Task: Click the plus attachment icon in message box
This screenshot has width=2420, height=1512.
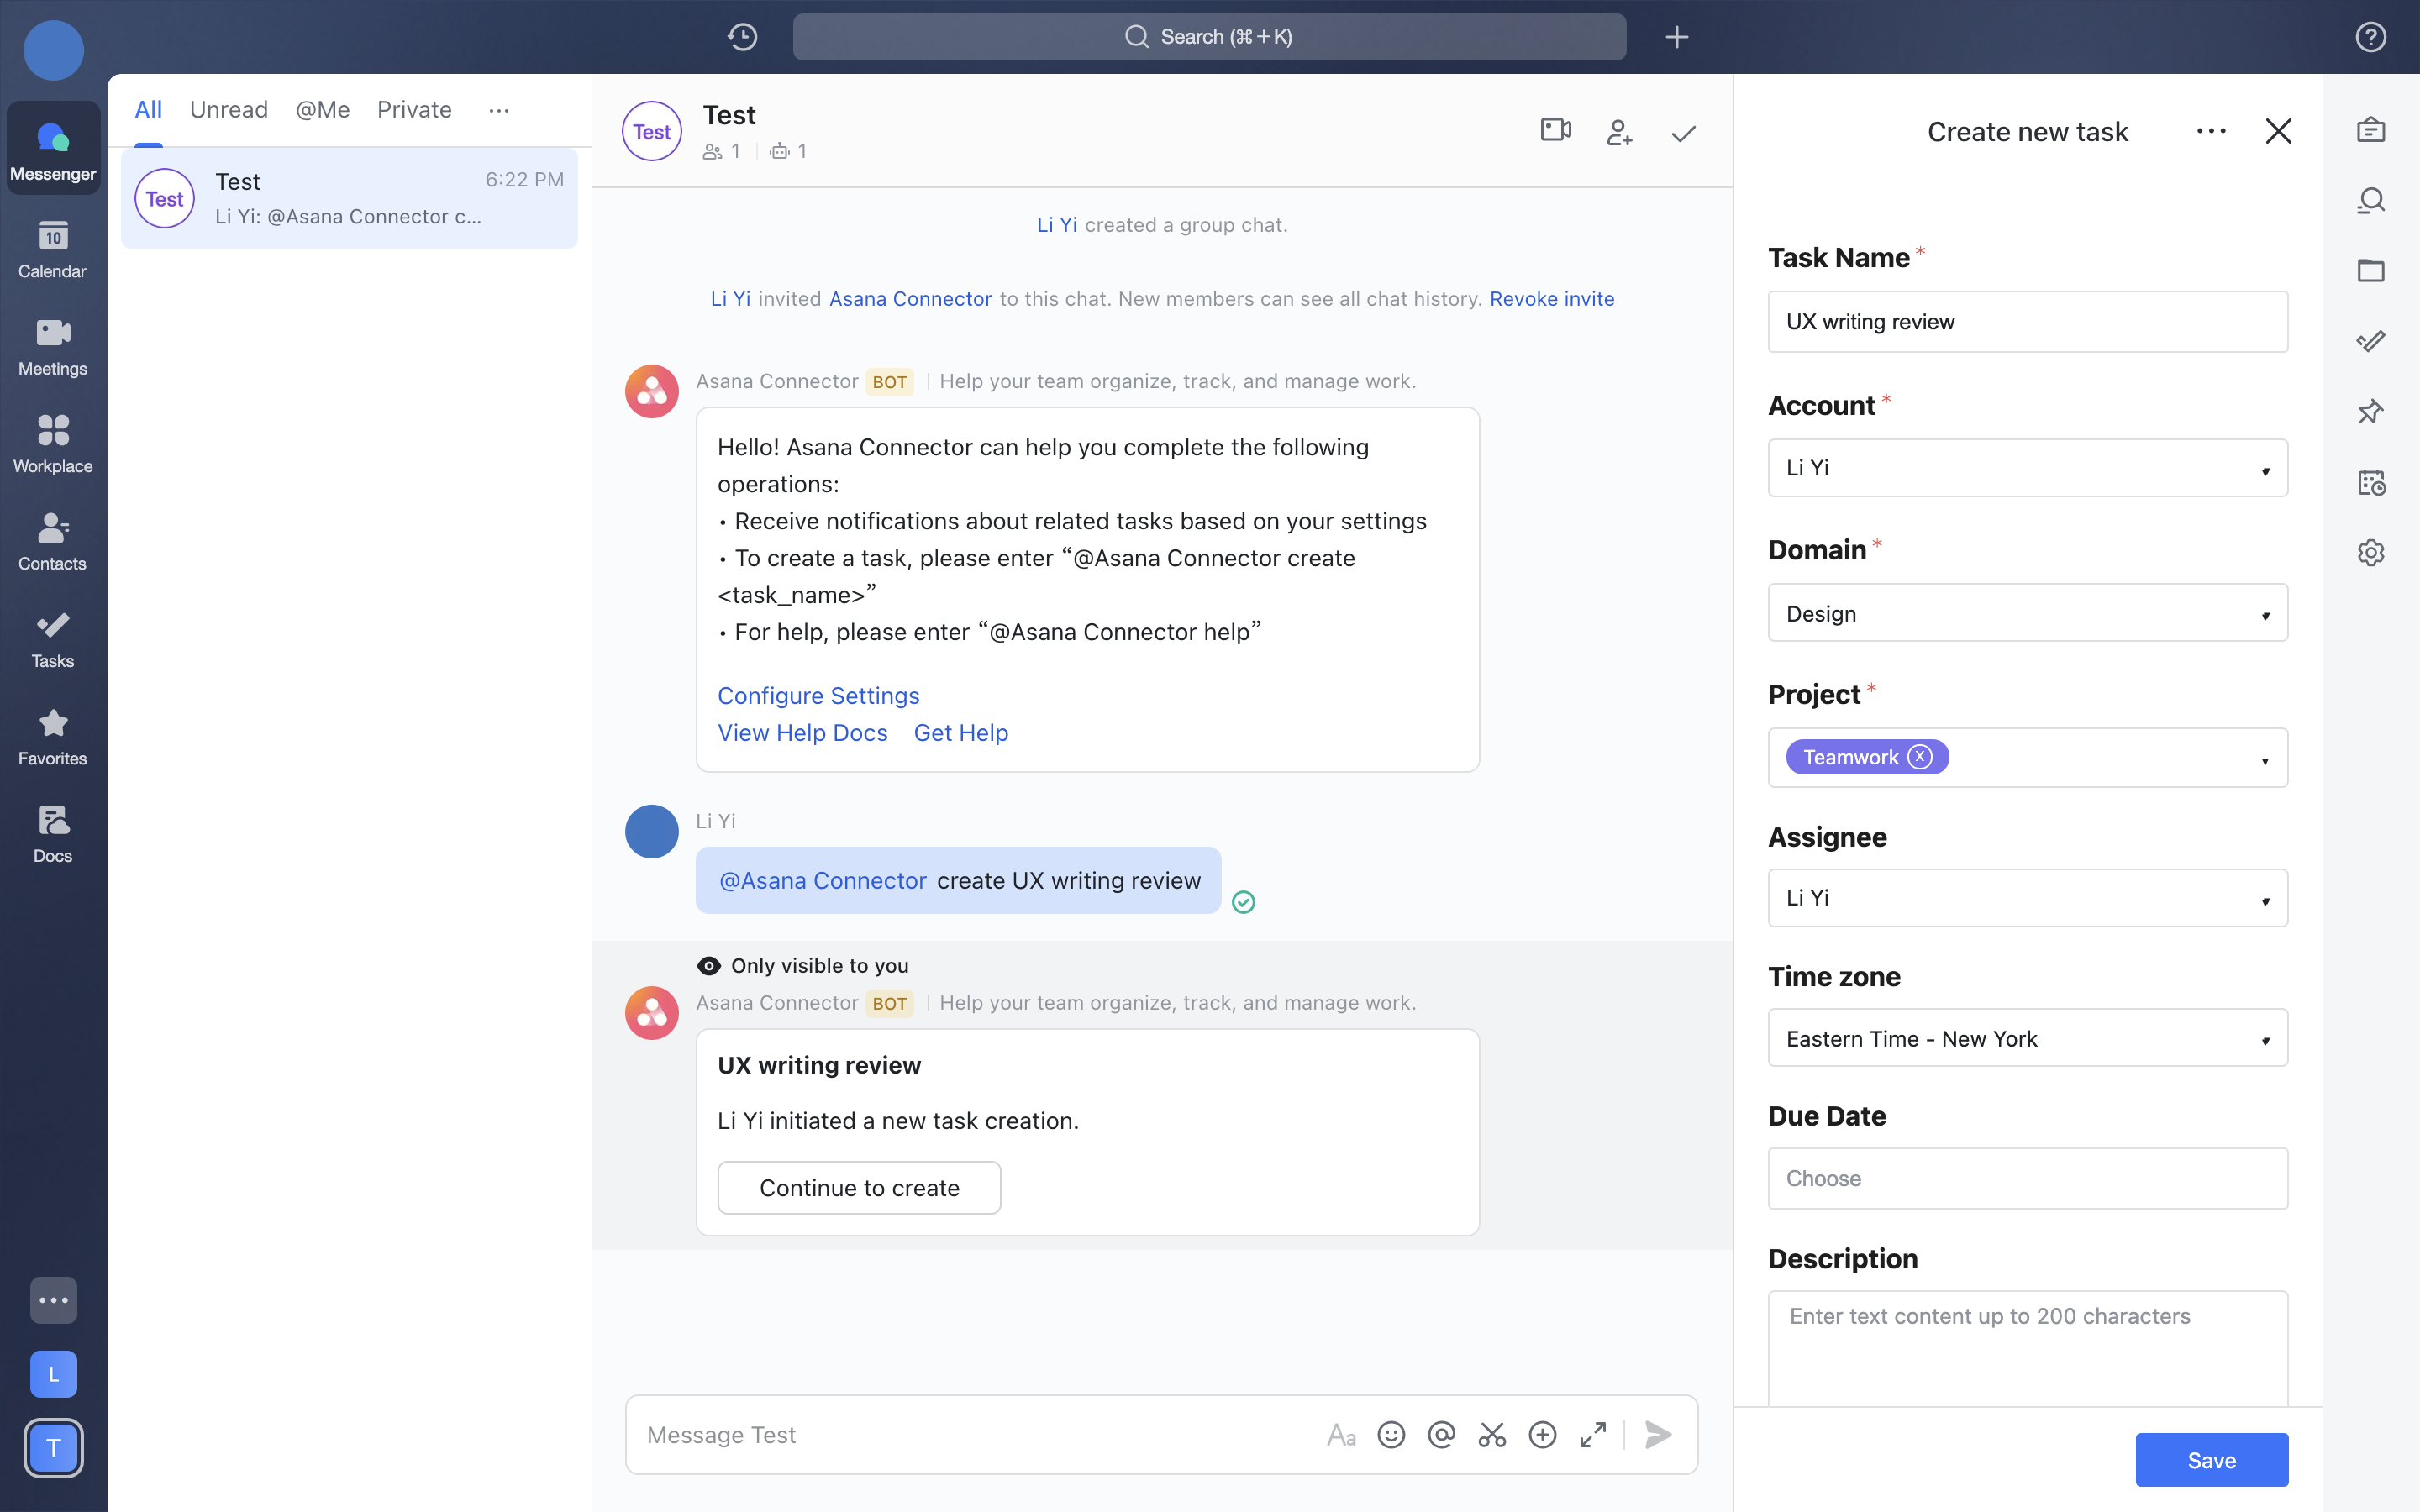Action: tap(1542, 1435)
